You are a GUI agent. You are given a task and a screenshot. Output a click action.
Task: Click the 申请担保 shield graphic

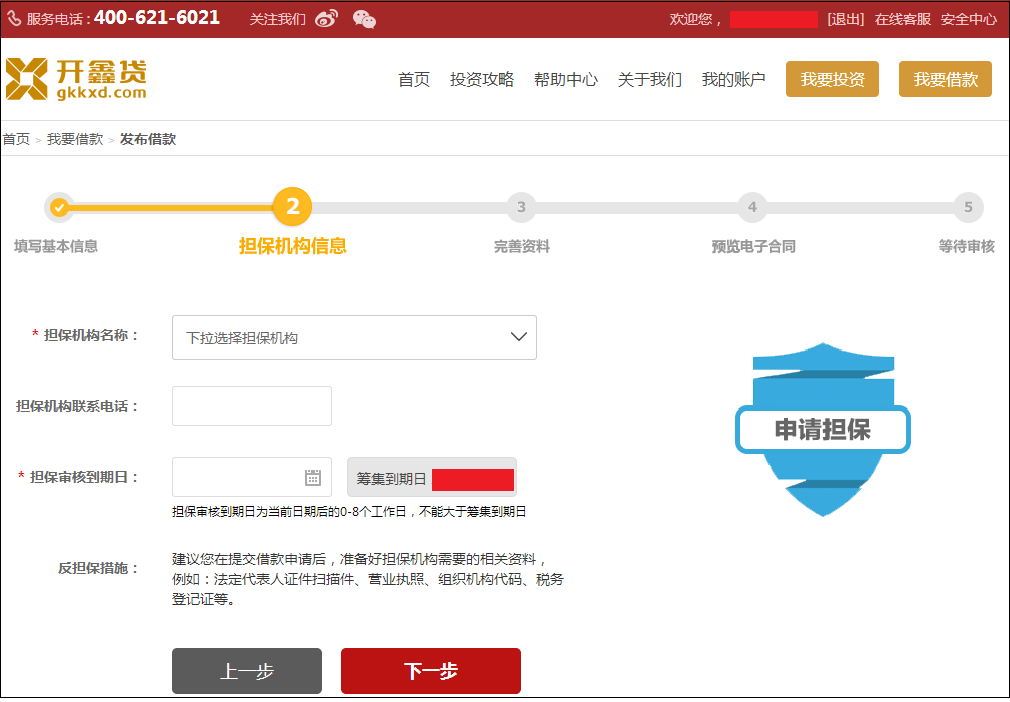pyautogui.click(x=822, y=429)
